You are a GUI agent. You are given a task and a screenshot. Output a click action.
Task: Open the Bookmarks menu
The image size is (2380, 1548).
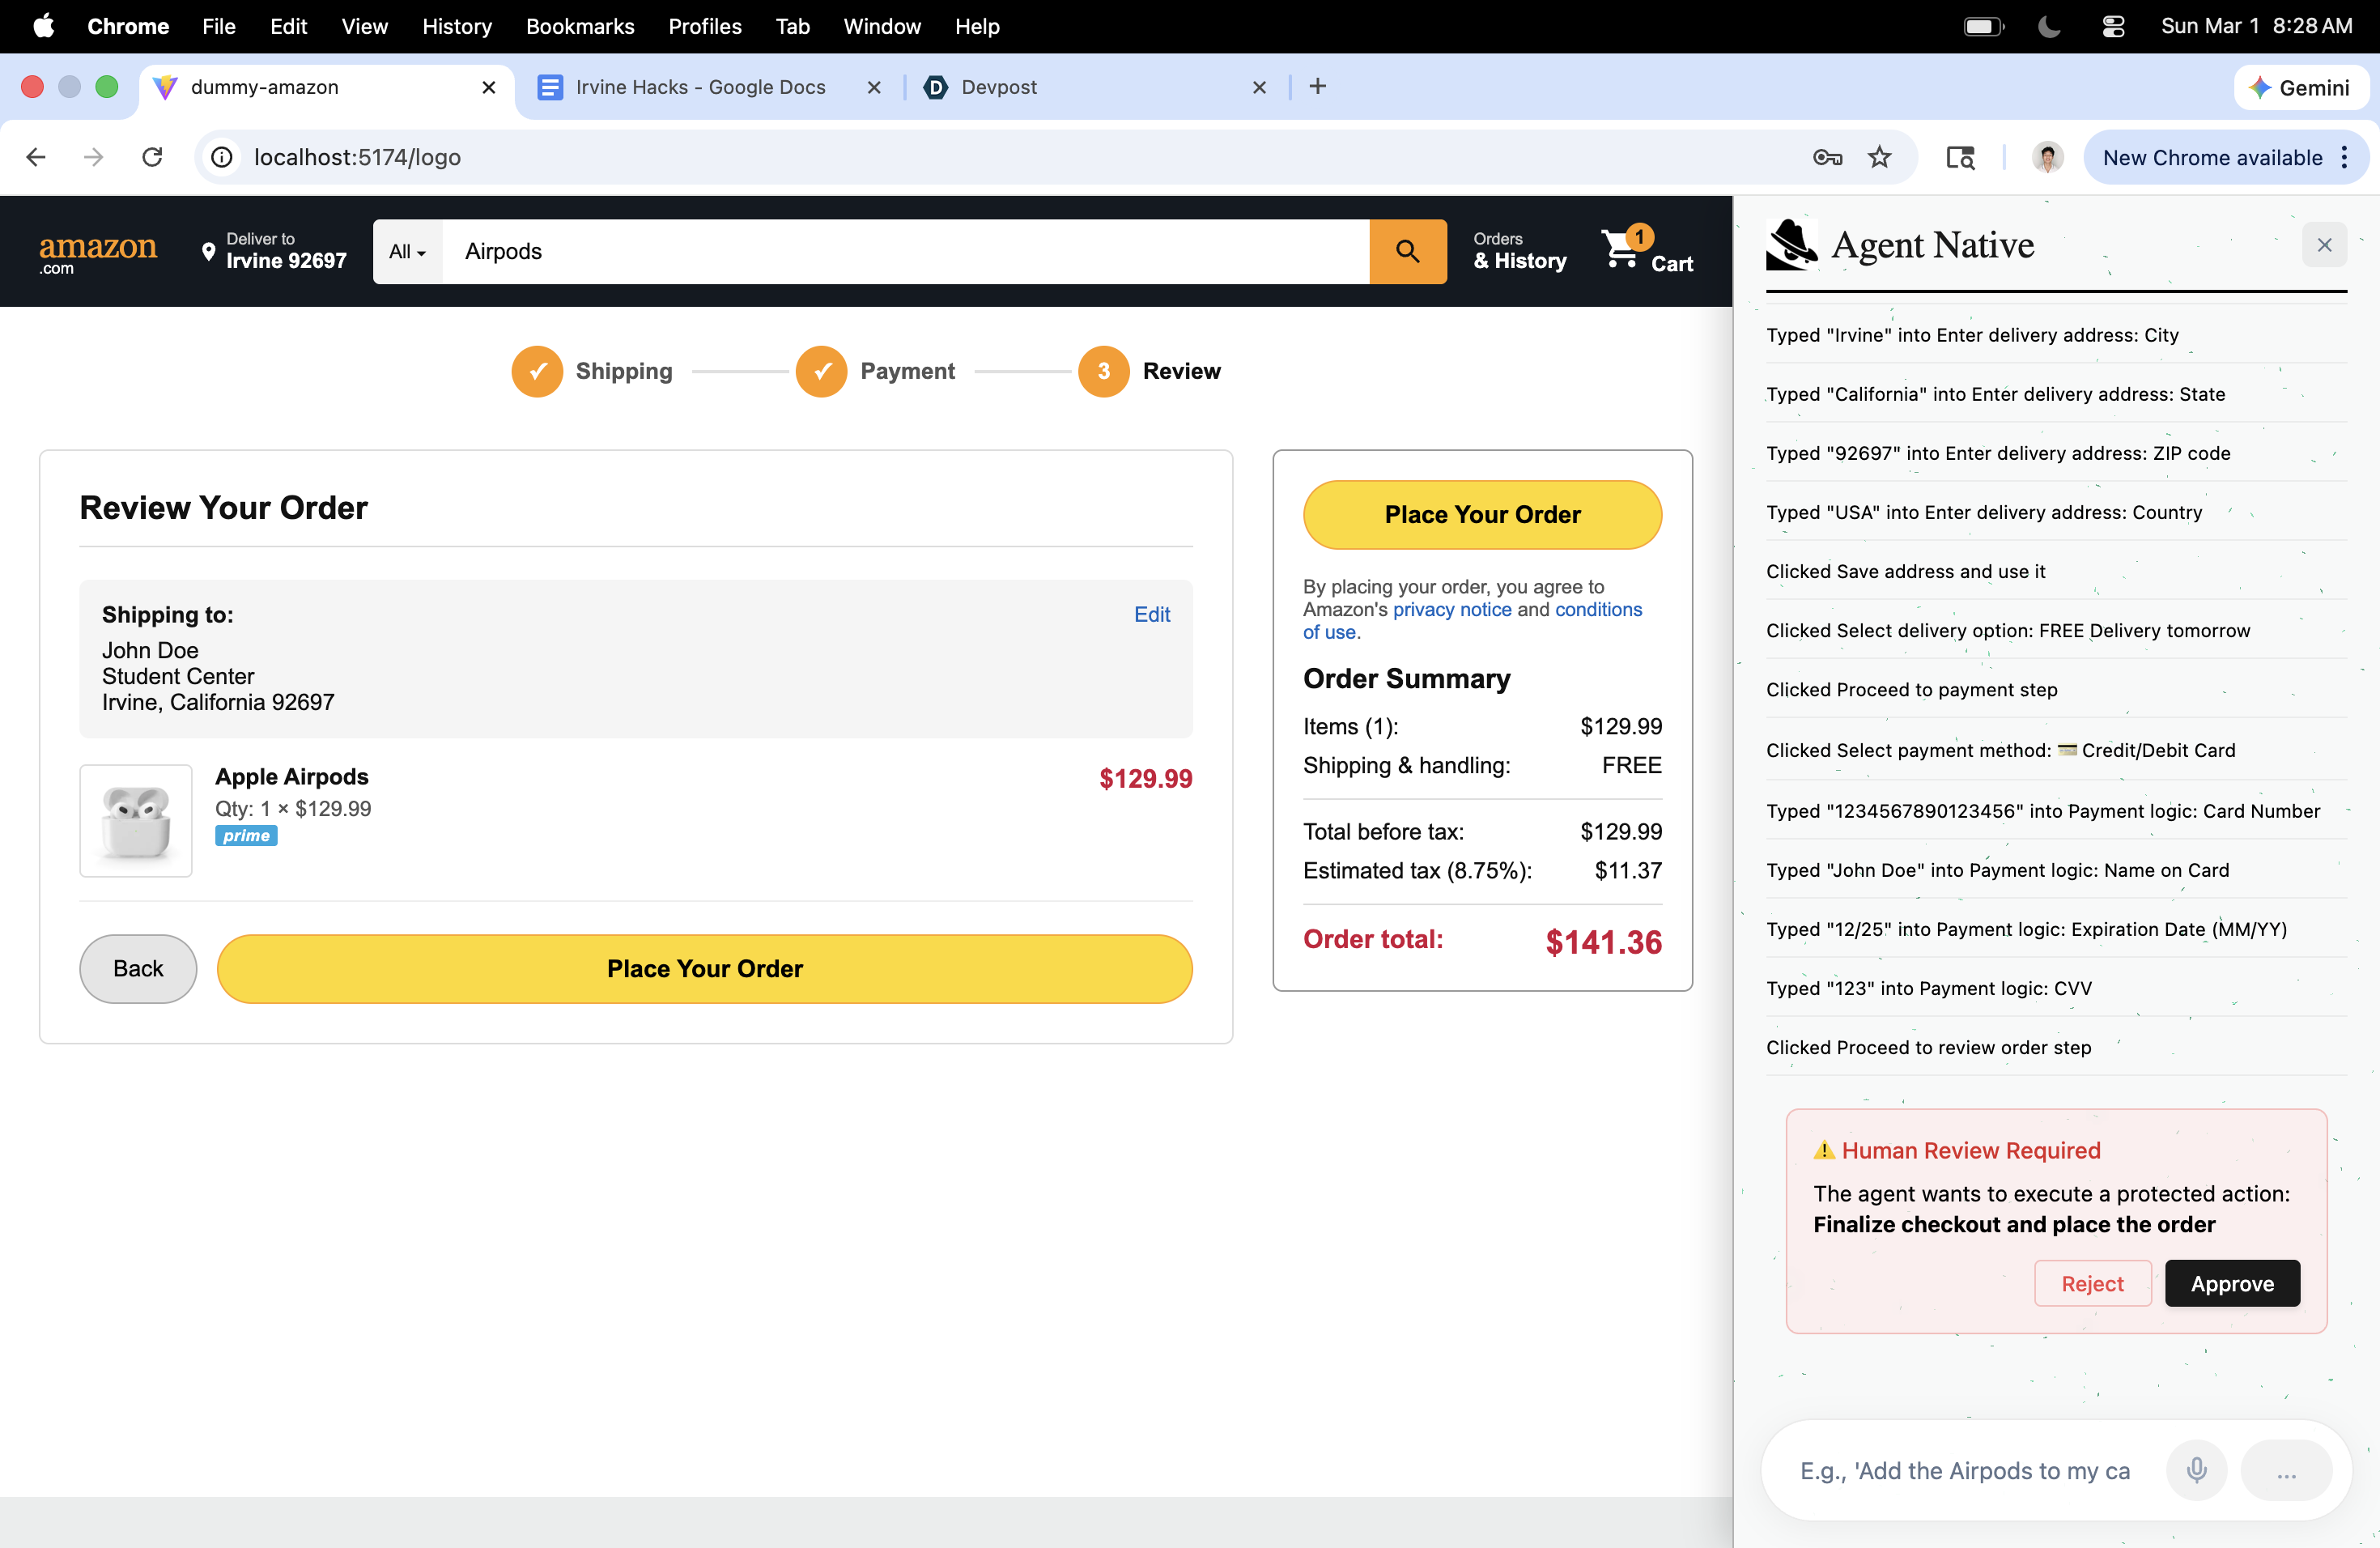580,26
